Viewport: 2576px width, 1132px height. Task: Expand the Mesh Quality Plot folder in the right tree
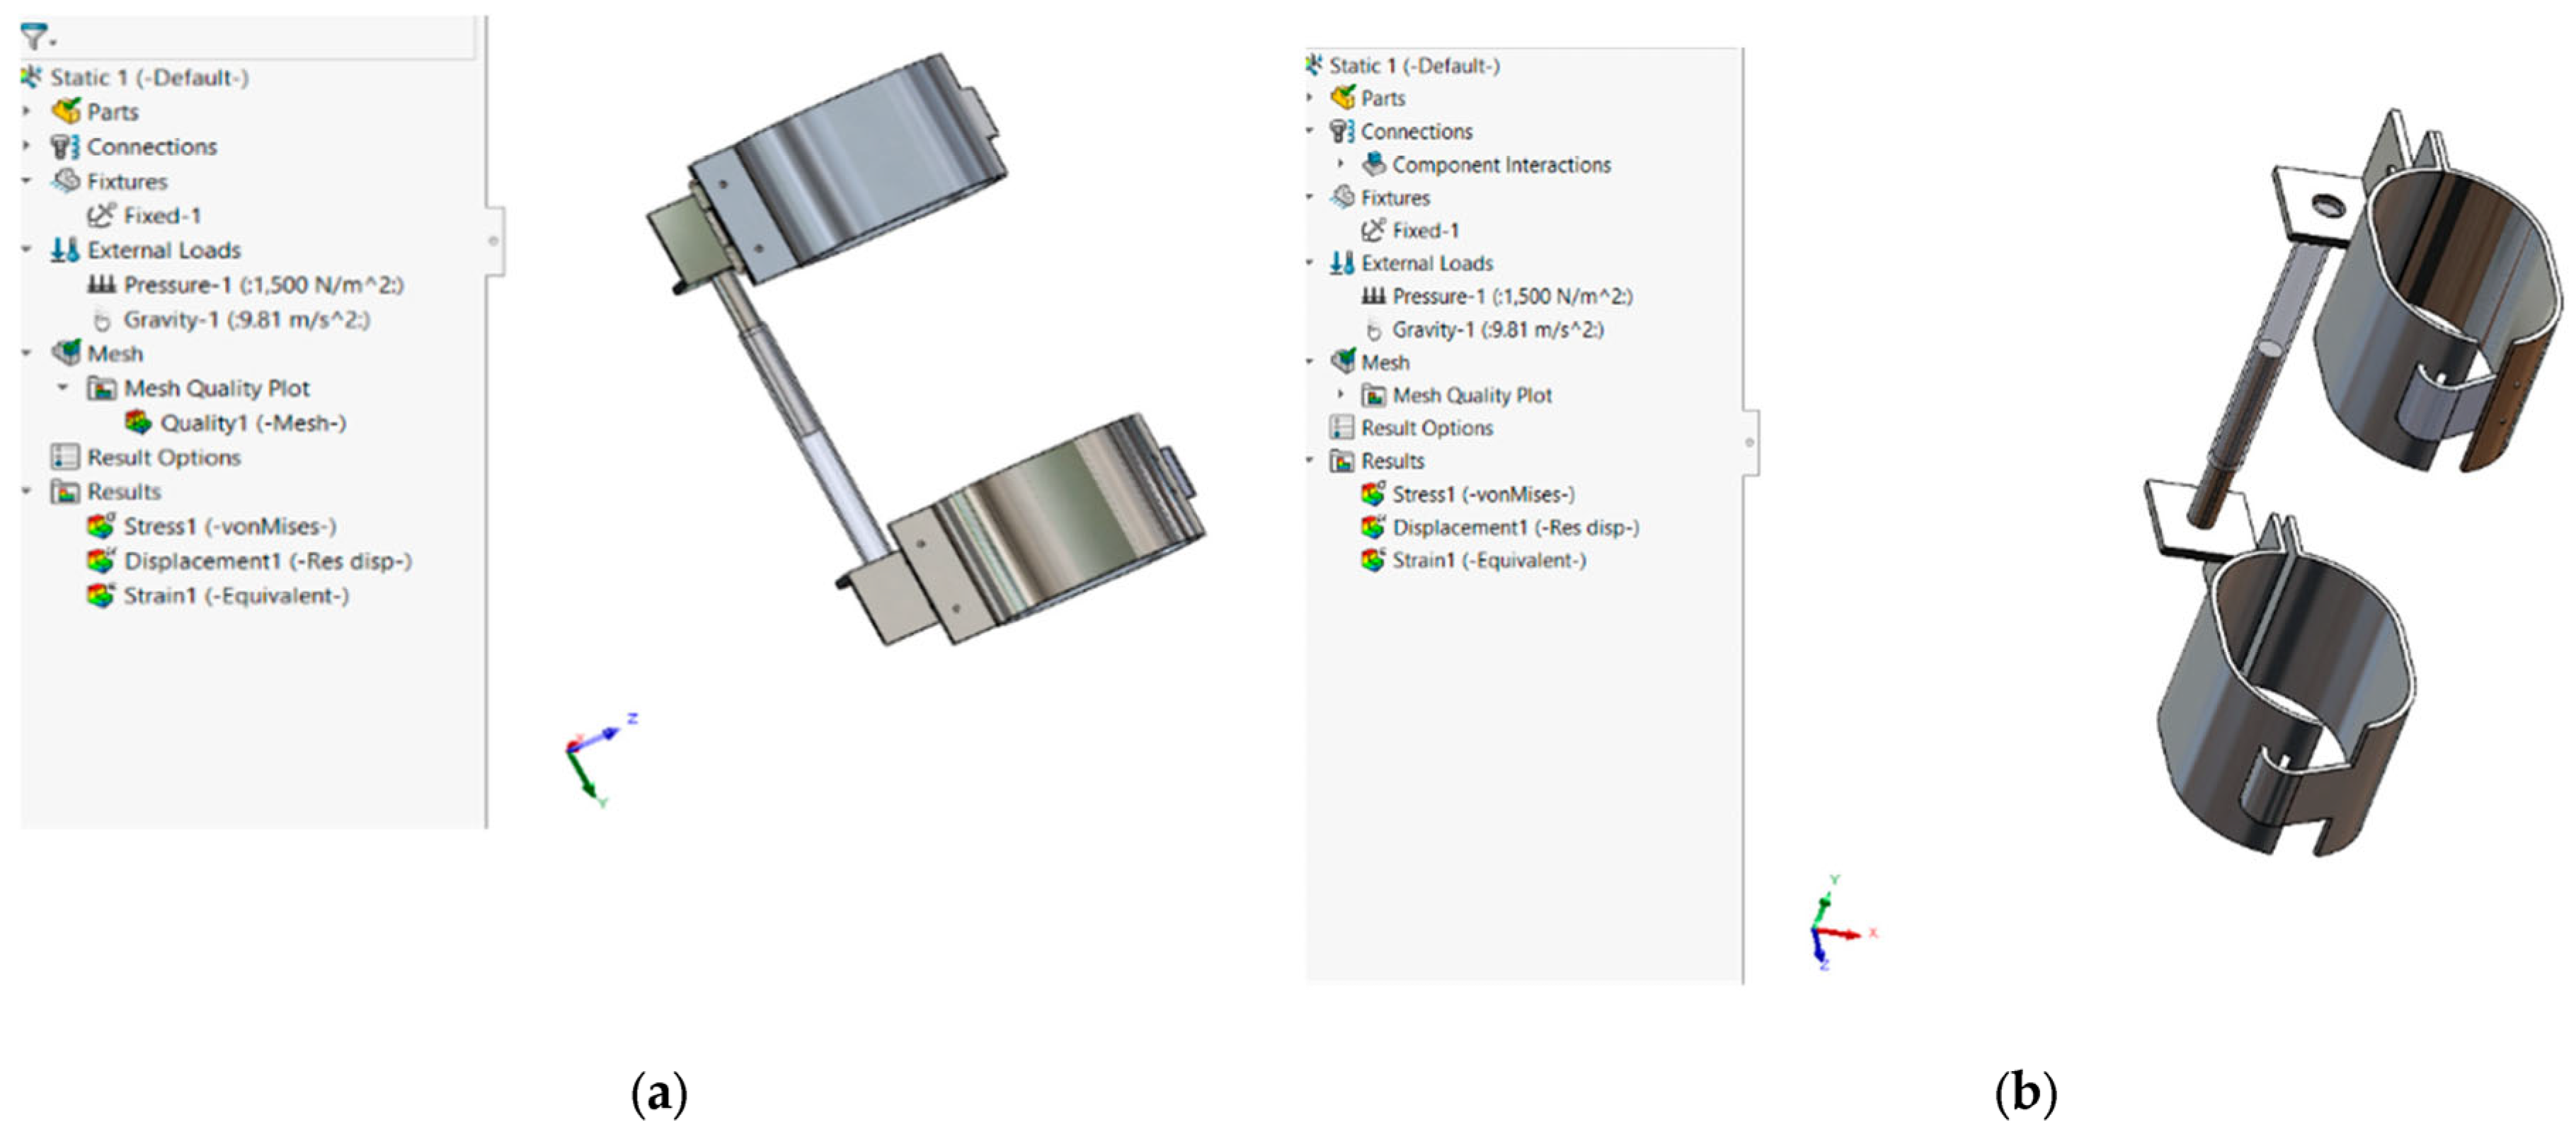click(1341, 395)
